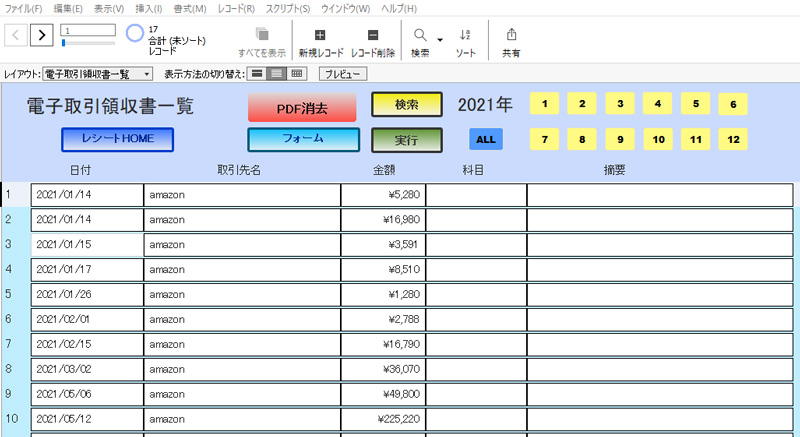Open the layout (レイアウト) dropdown
800x437 pixels.
click(x=98, y=74)
